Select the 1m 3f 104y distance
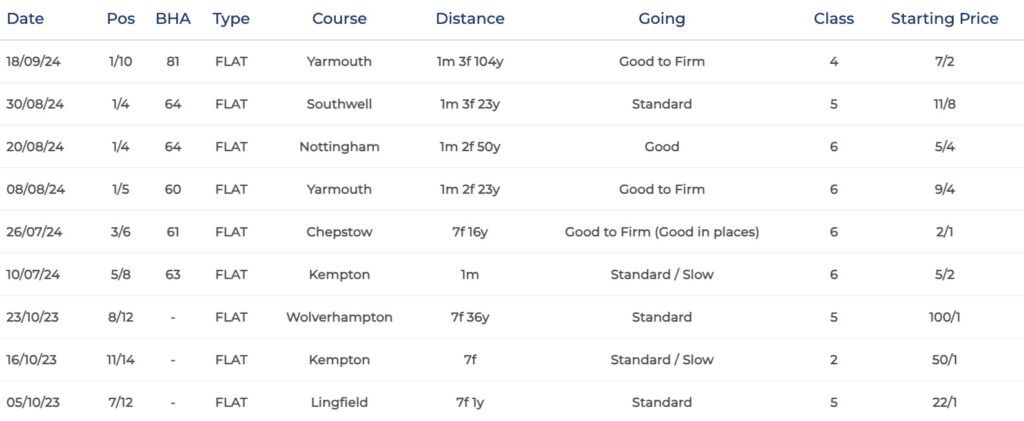Screen dimensions: 1024x421 point(470,61)
